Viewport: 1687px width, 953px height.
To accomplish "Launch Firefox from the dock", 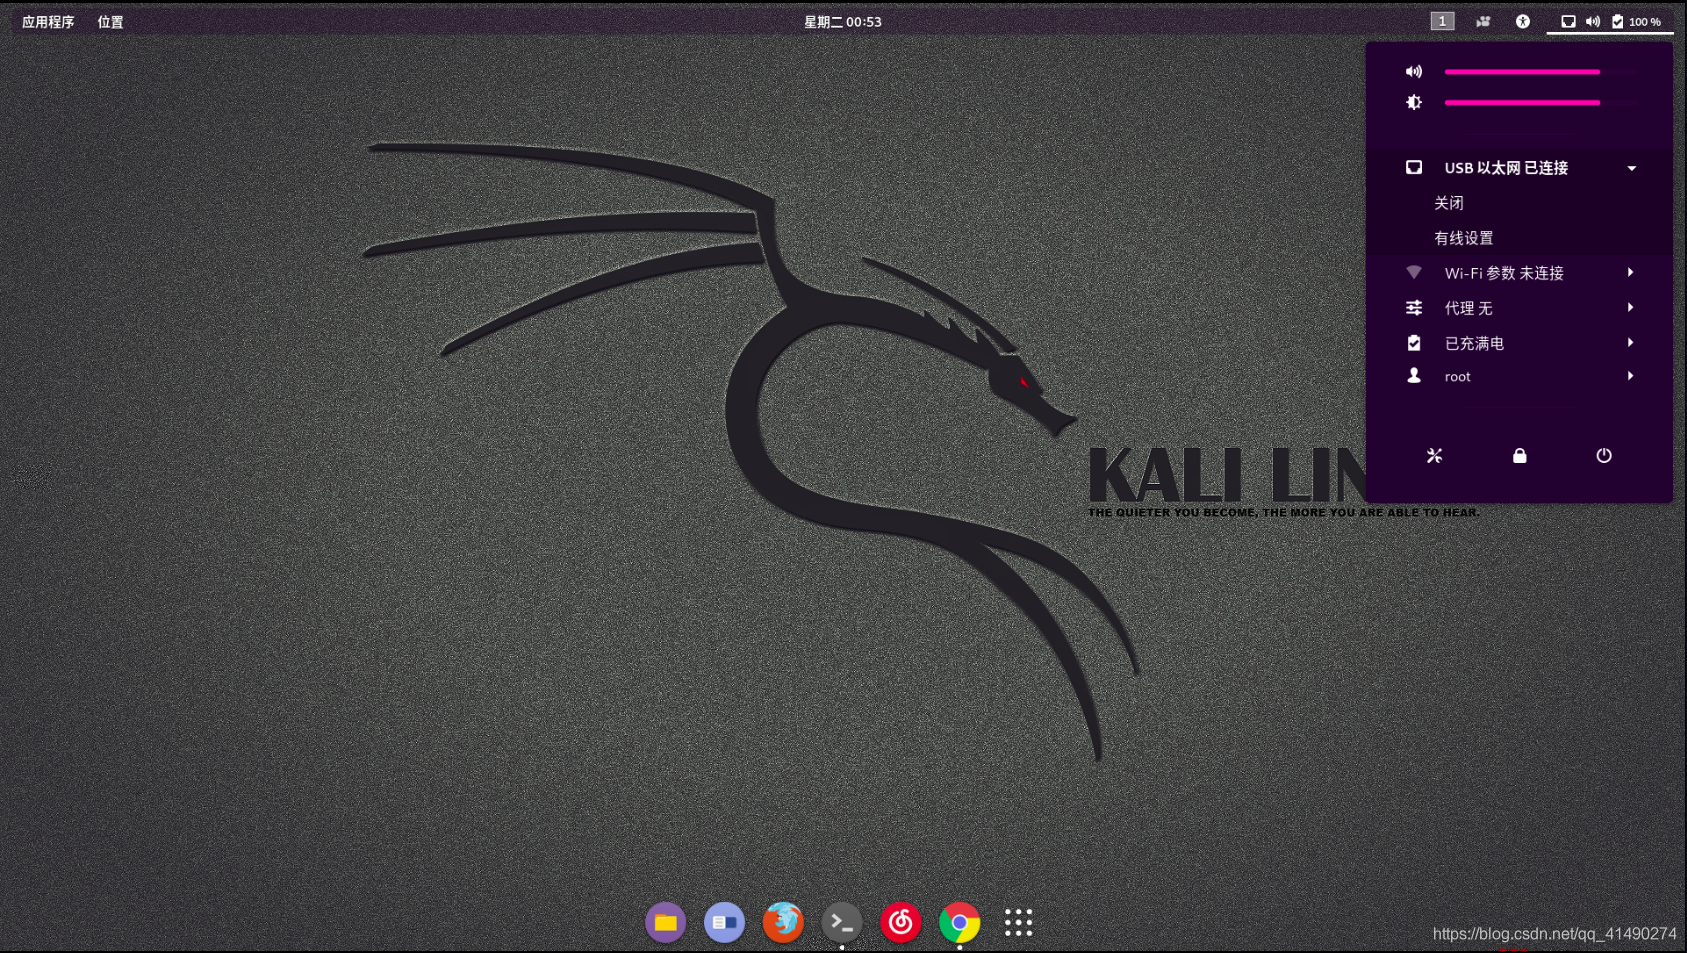I will [783, 922].
